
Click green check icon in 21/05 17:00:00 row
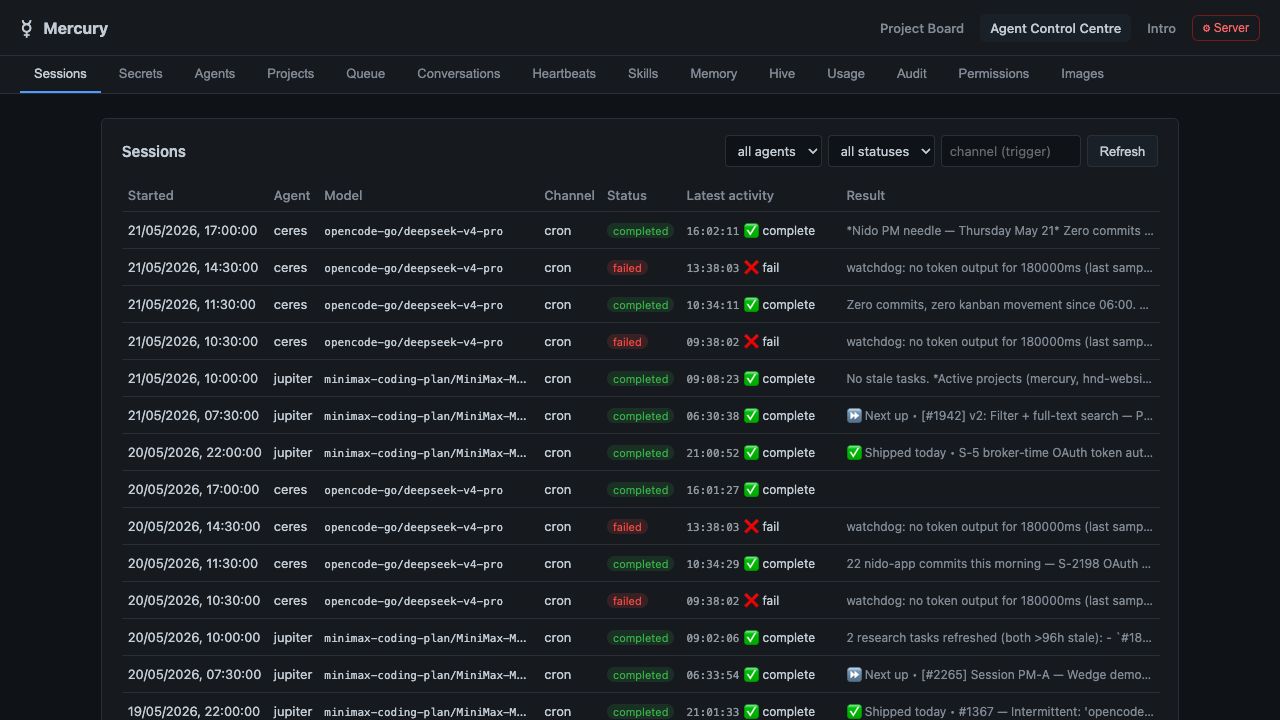pyautogui.click(x=751, y=230)
